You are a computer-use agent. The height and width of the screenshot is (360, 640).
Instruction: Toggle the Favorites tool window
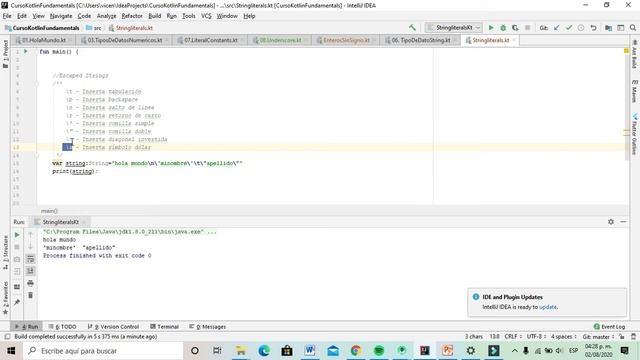(5, 298)
